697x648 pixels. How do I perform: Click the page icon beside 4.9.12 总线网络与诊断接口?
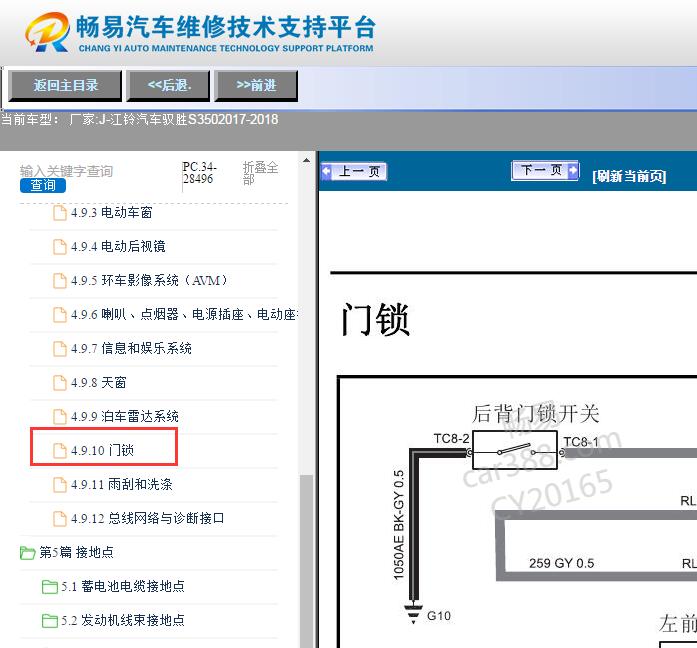[60, 519]
